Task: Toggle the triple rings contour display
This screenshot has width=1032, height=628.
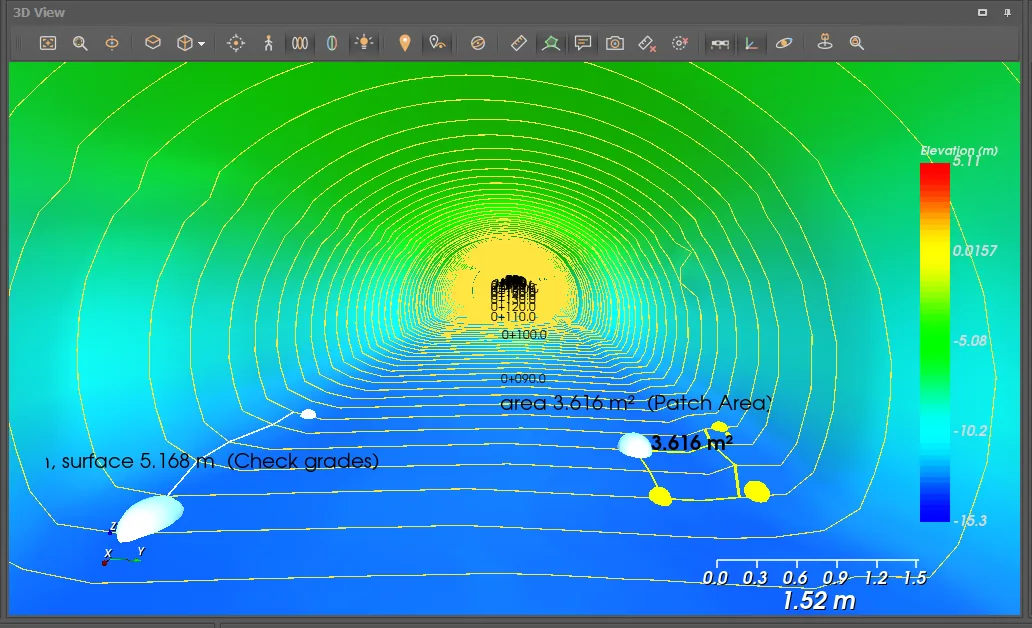Action: (300, 43)
